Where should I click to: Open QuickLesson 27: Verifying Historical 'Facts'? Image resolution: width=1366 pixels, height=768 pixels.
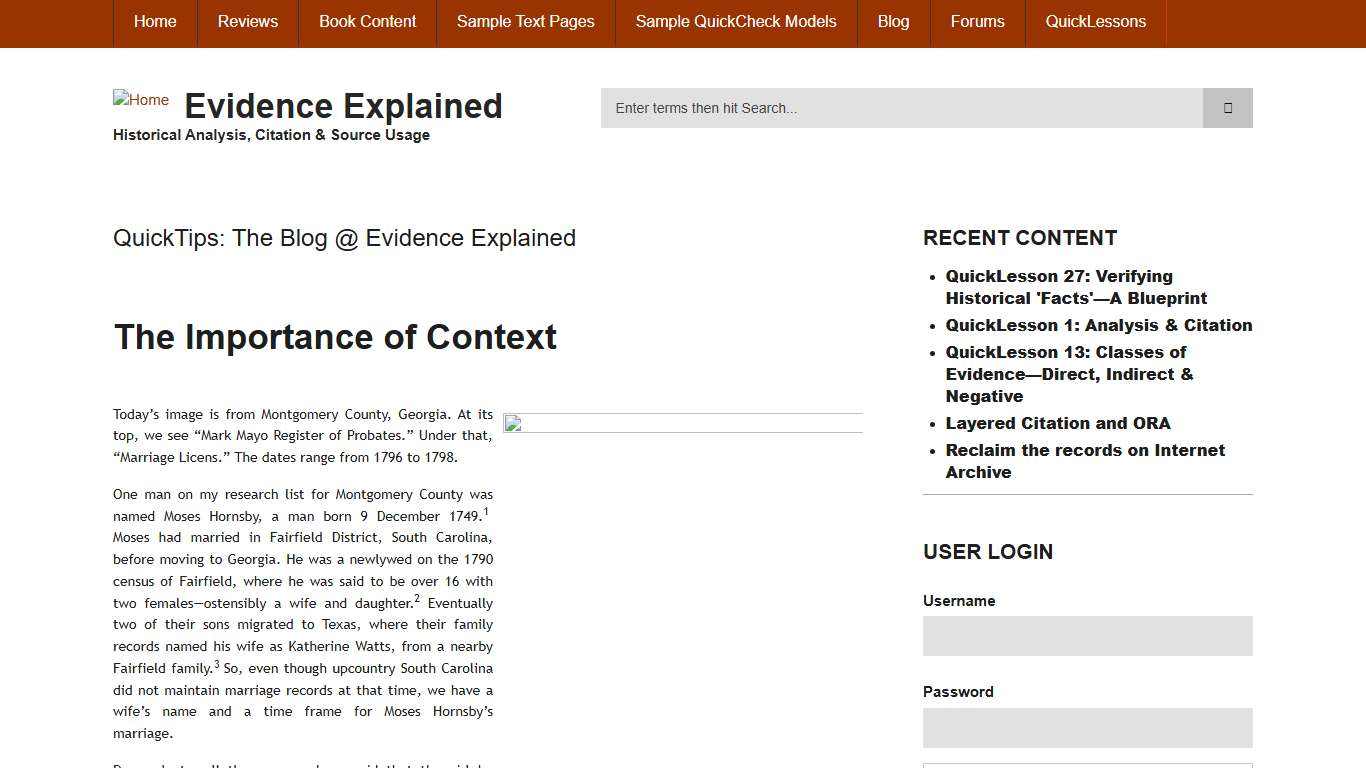(x=1076, y=287)
